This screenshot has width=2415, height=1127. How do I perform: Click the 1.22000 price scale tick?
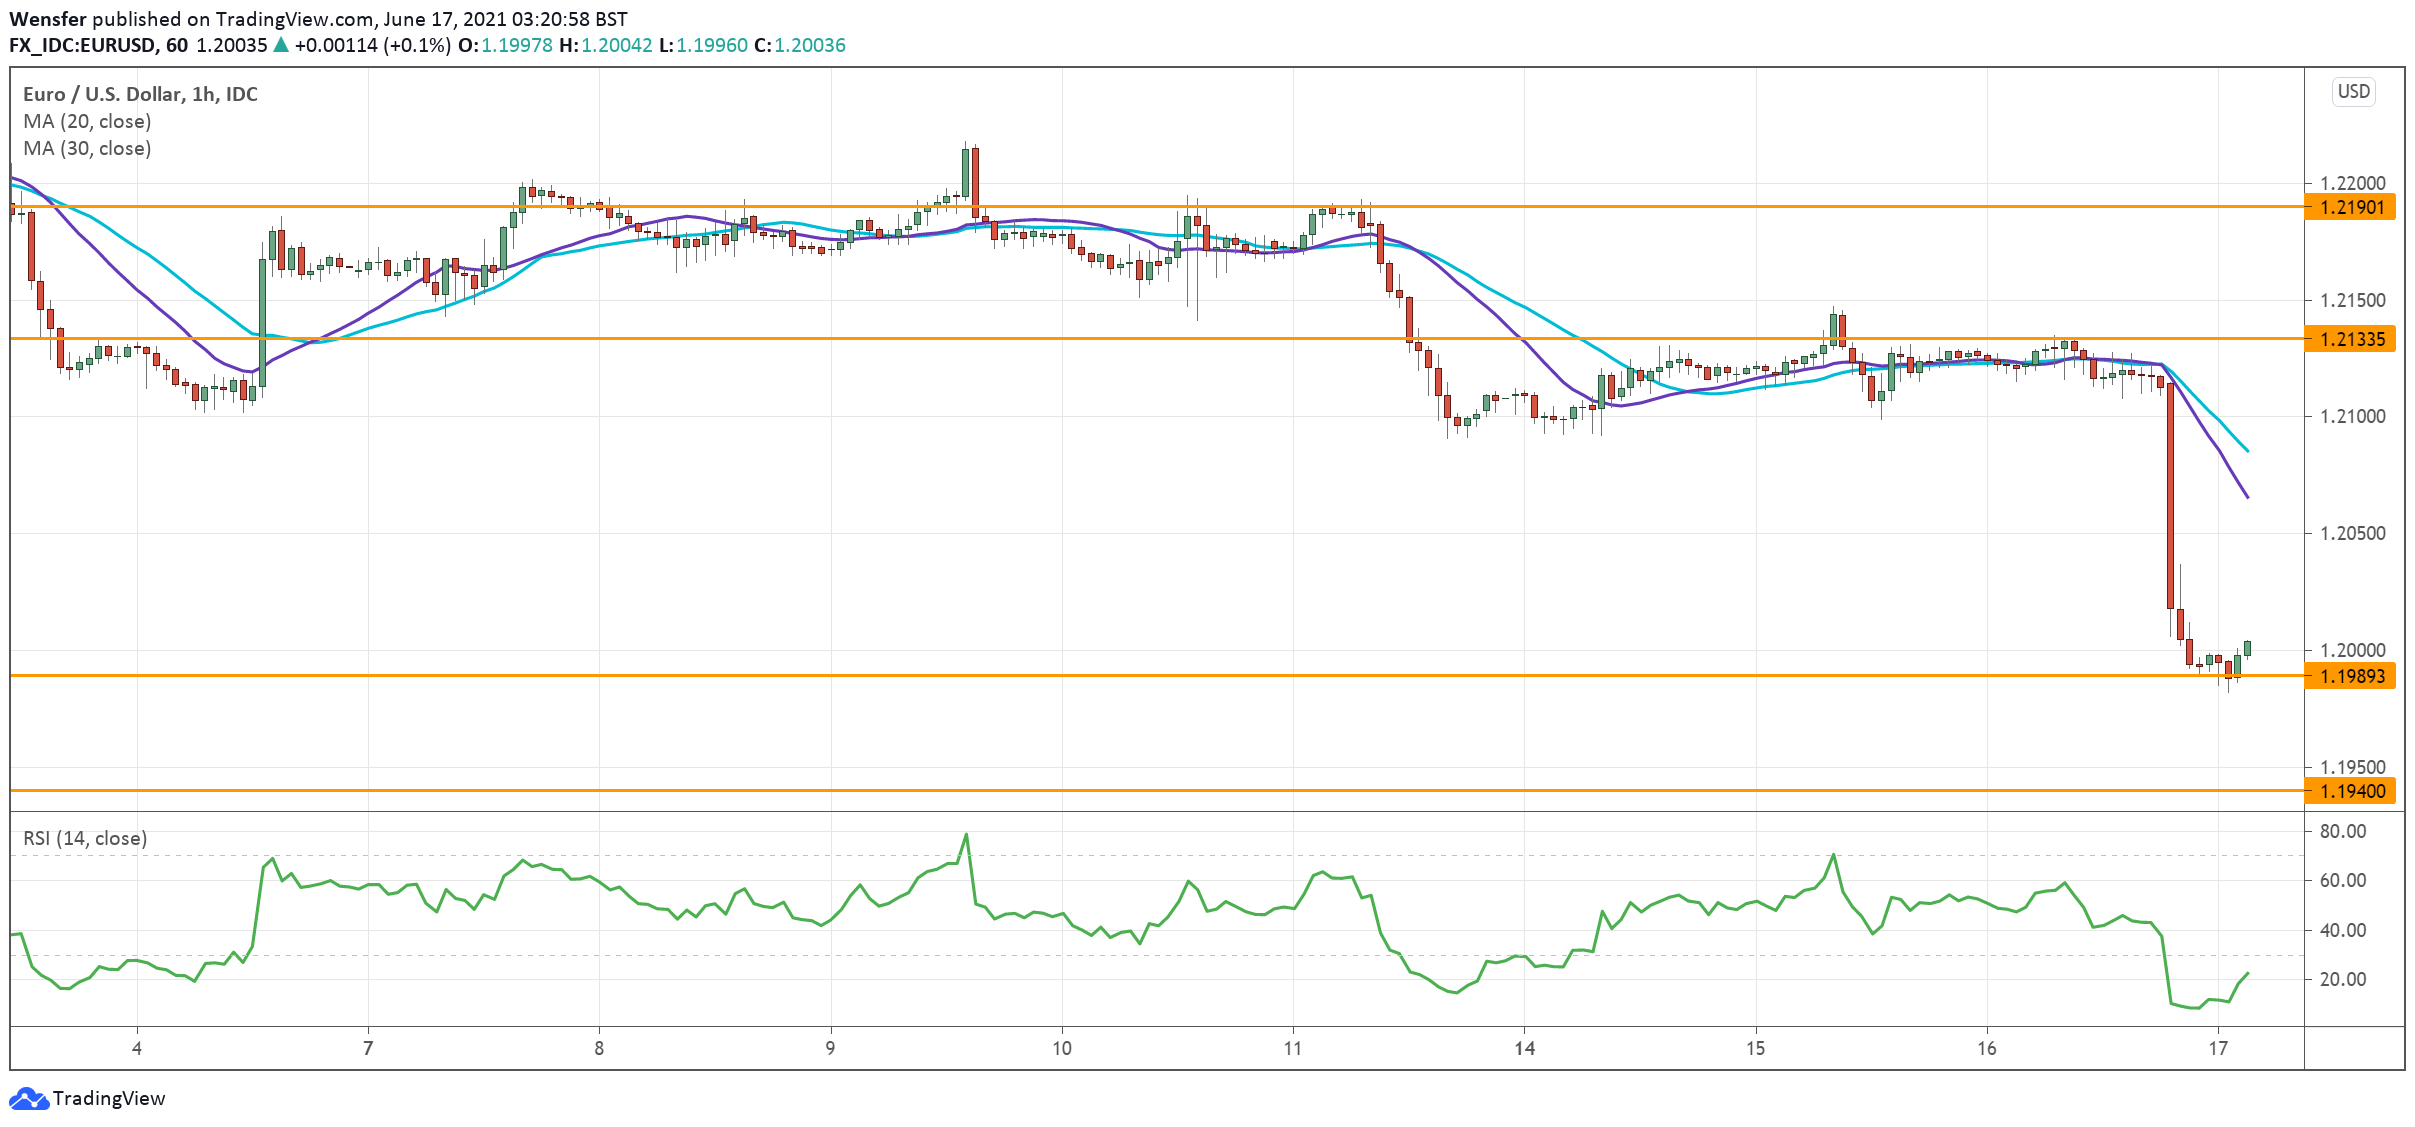[x=2352, y=183]
